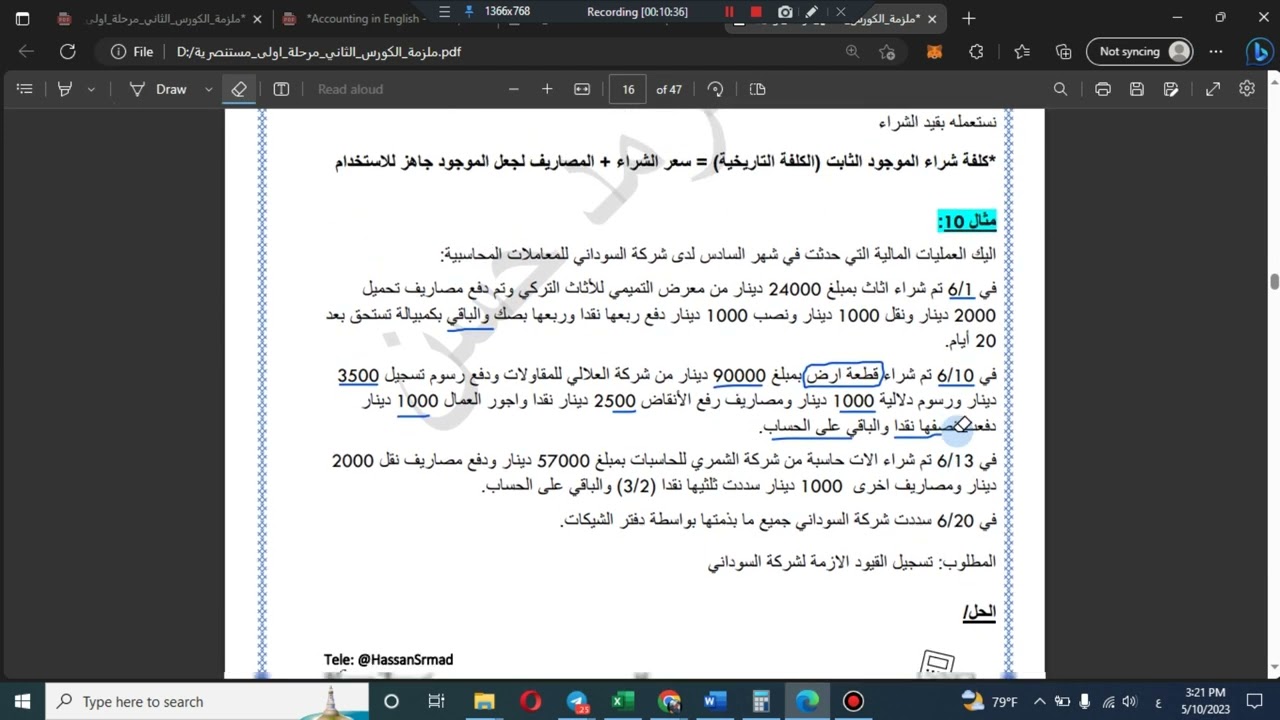
Task: Refresh the browser page
Action: point(68,52)
